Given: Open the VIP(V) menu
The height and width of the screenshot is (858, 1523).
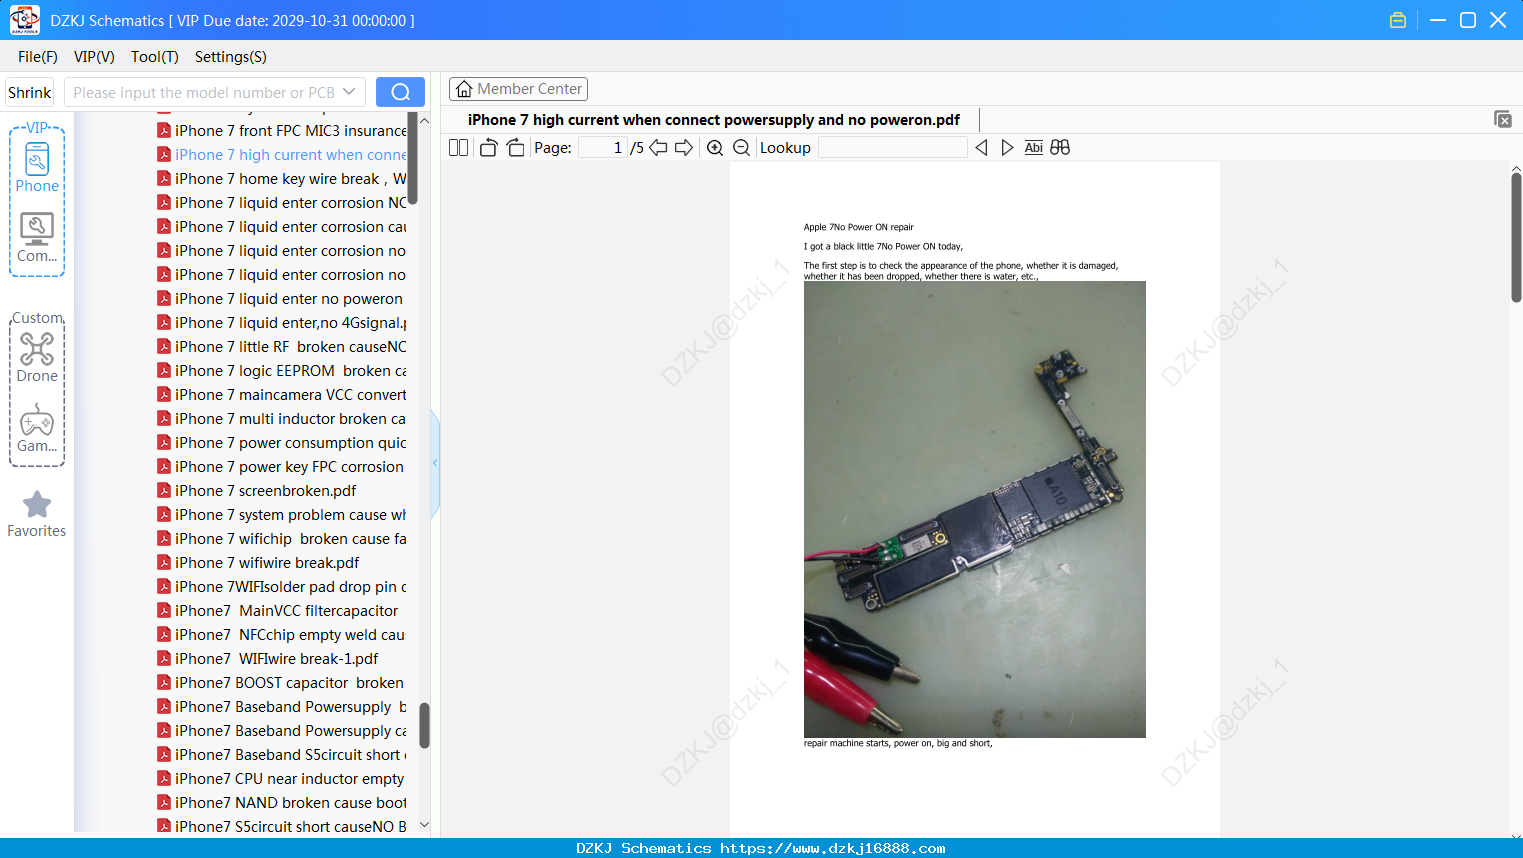Looking at the screenshot, I should 94,56.
